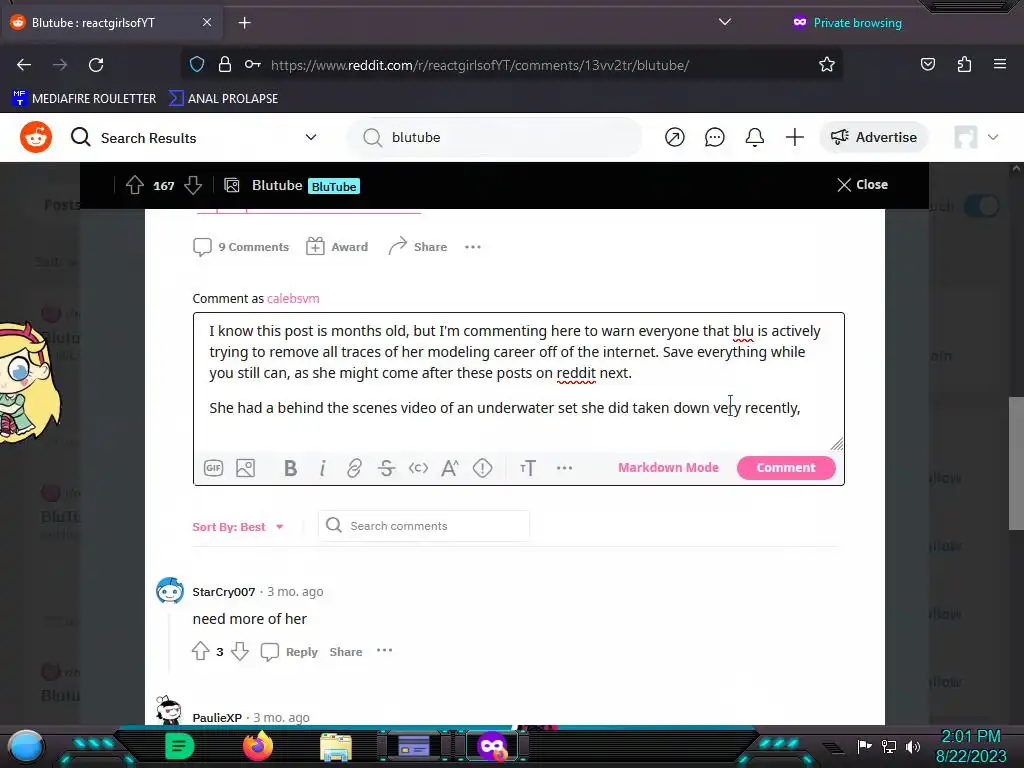Expand the user profile dropdown
The image size is (1024, 768).
pyautogui.click(x=993, y=137)
